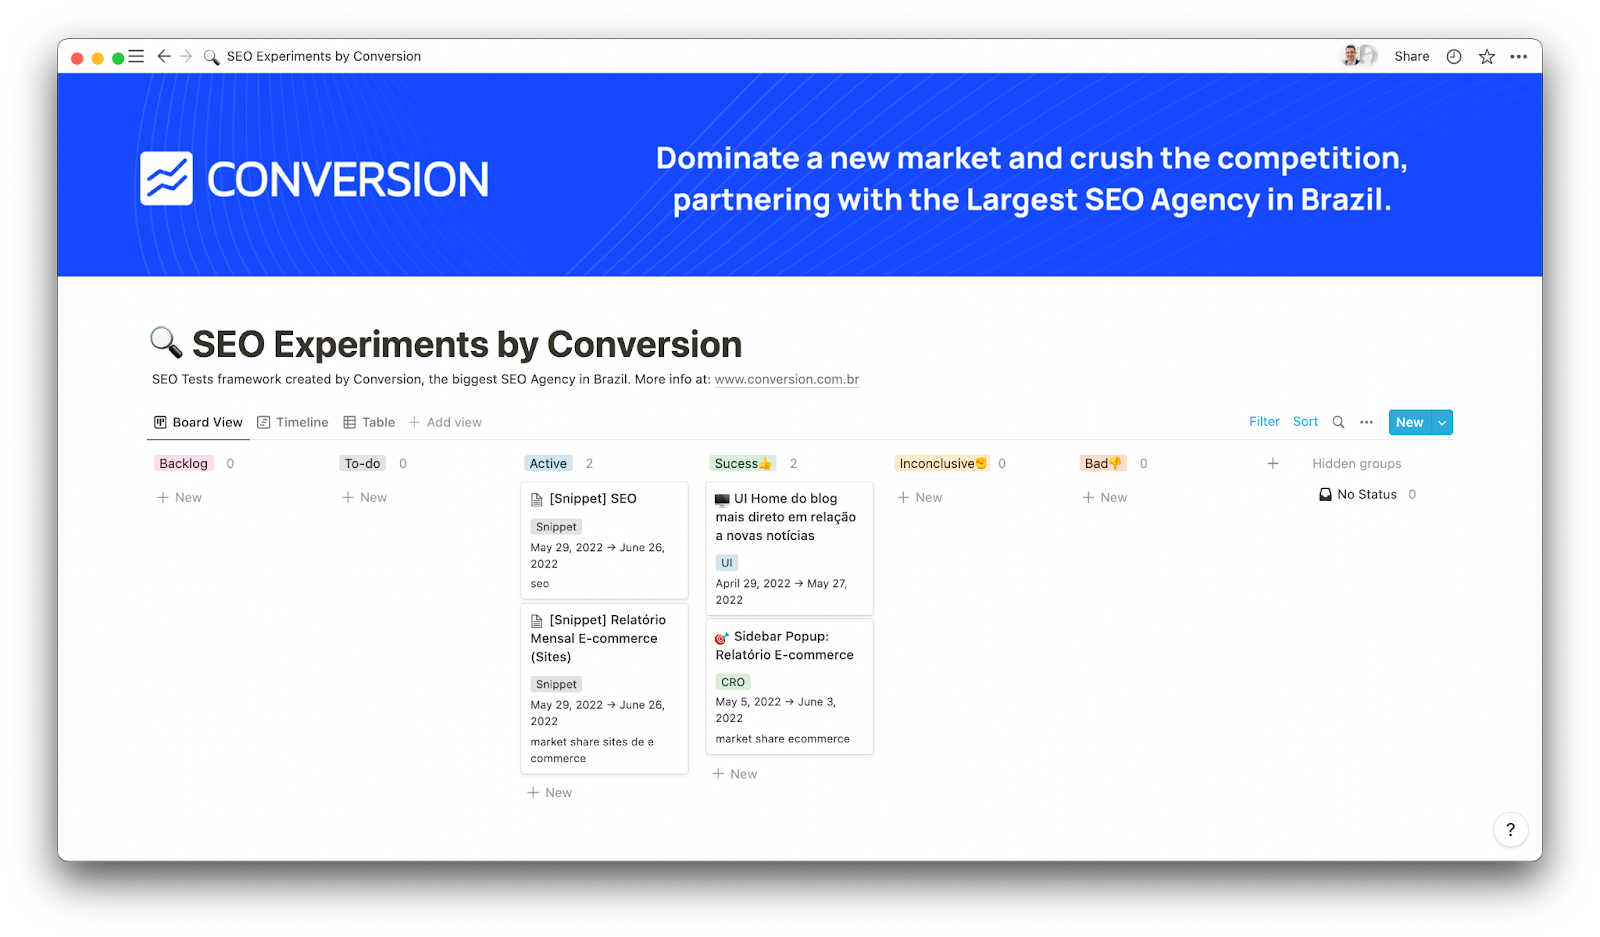The width and height of the screenshot is (1600, 937).
Task: Add a new card under Active column
Action: coord(550,793)
